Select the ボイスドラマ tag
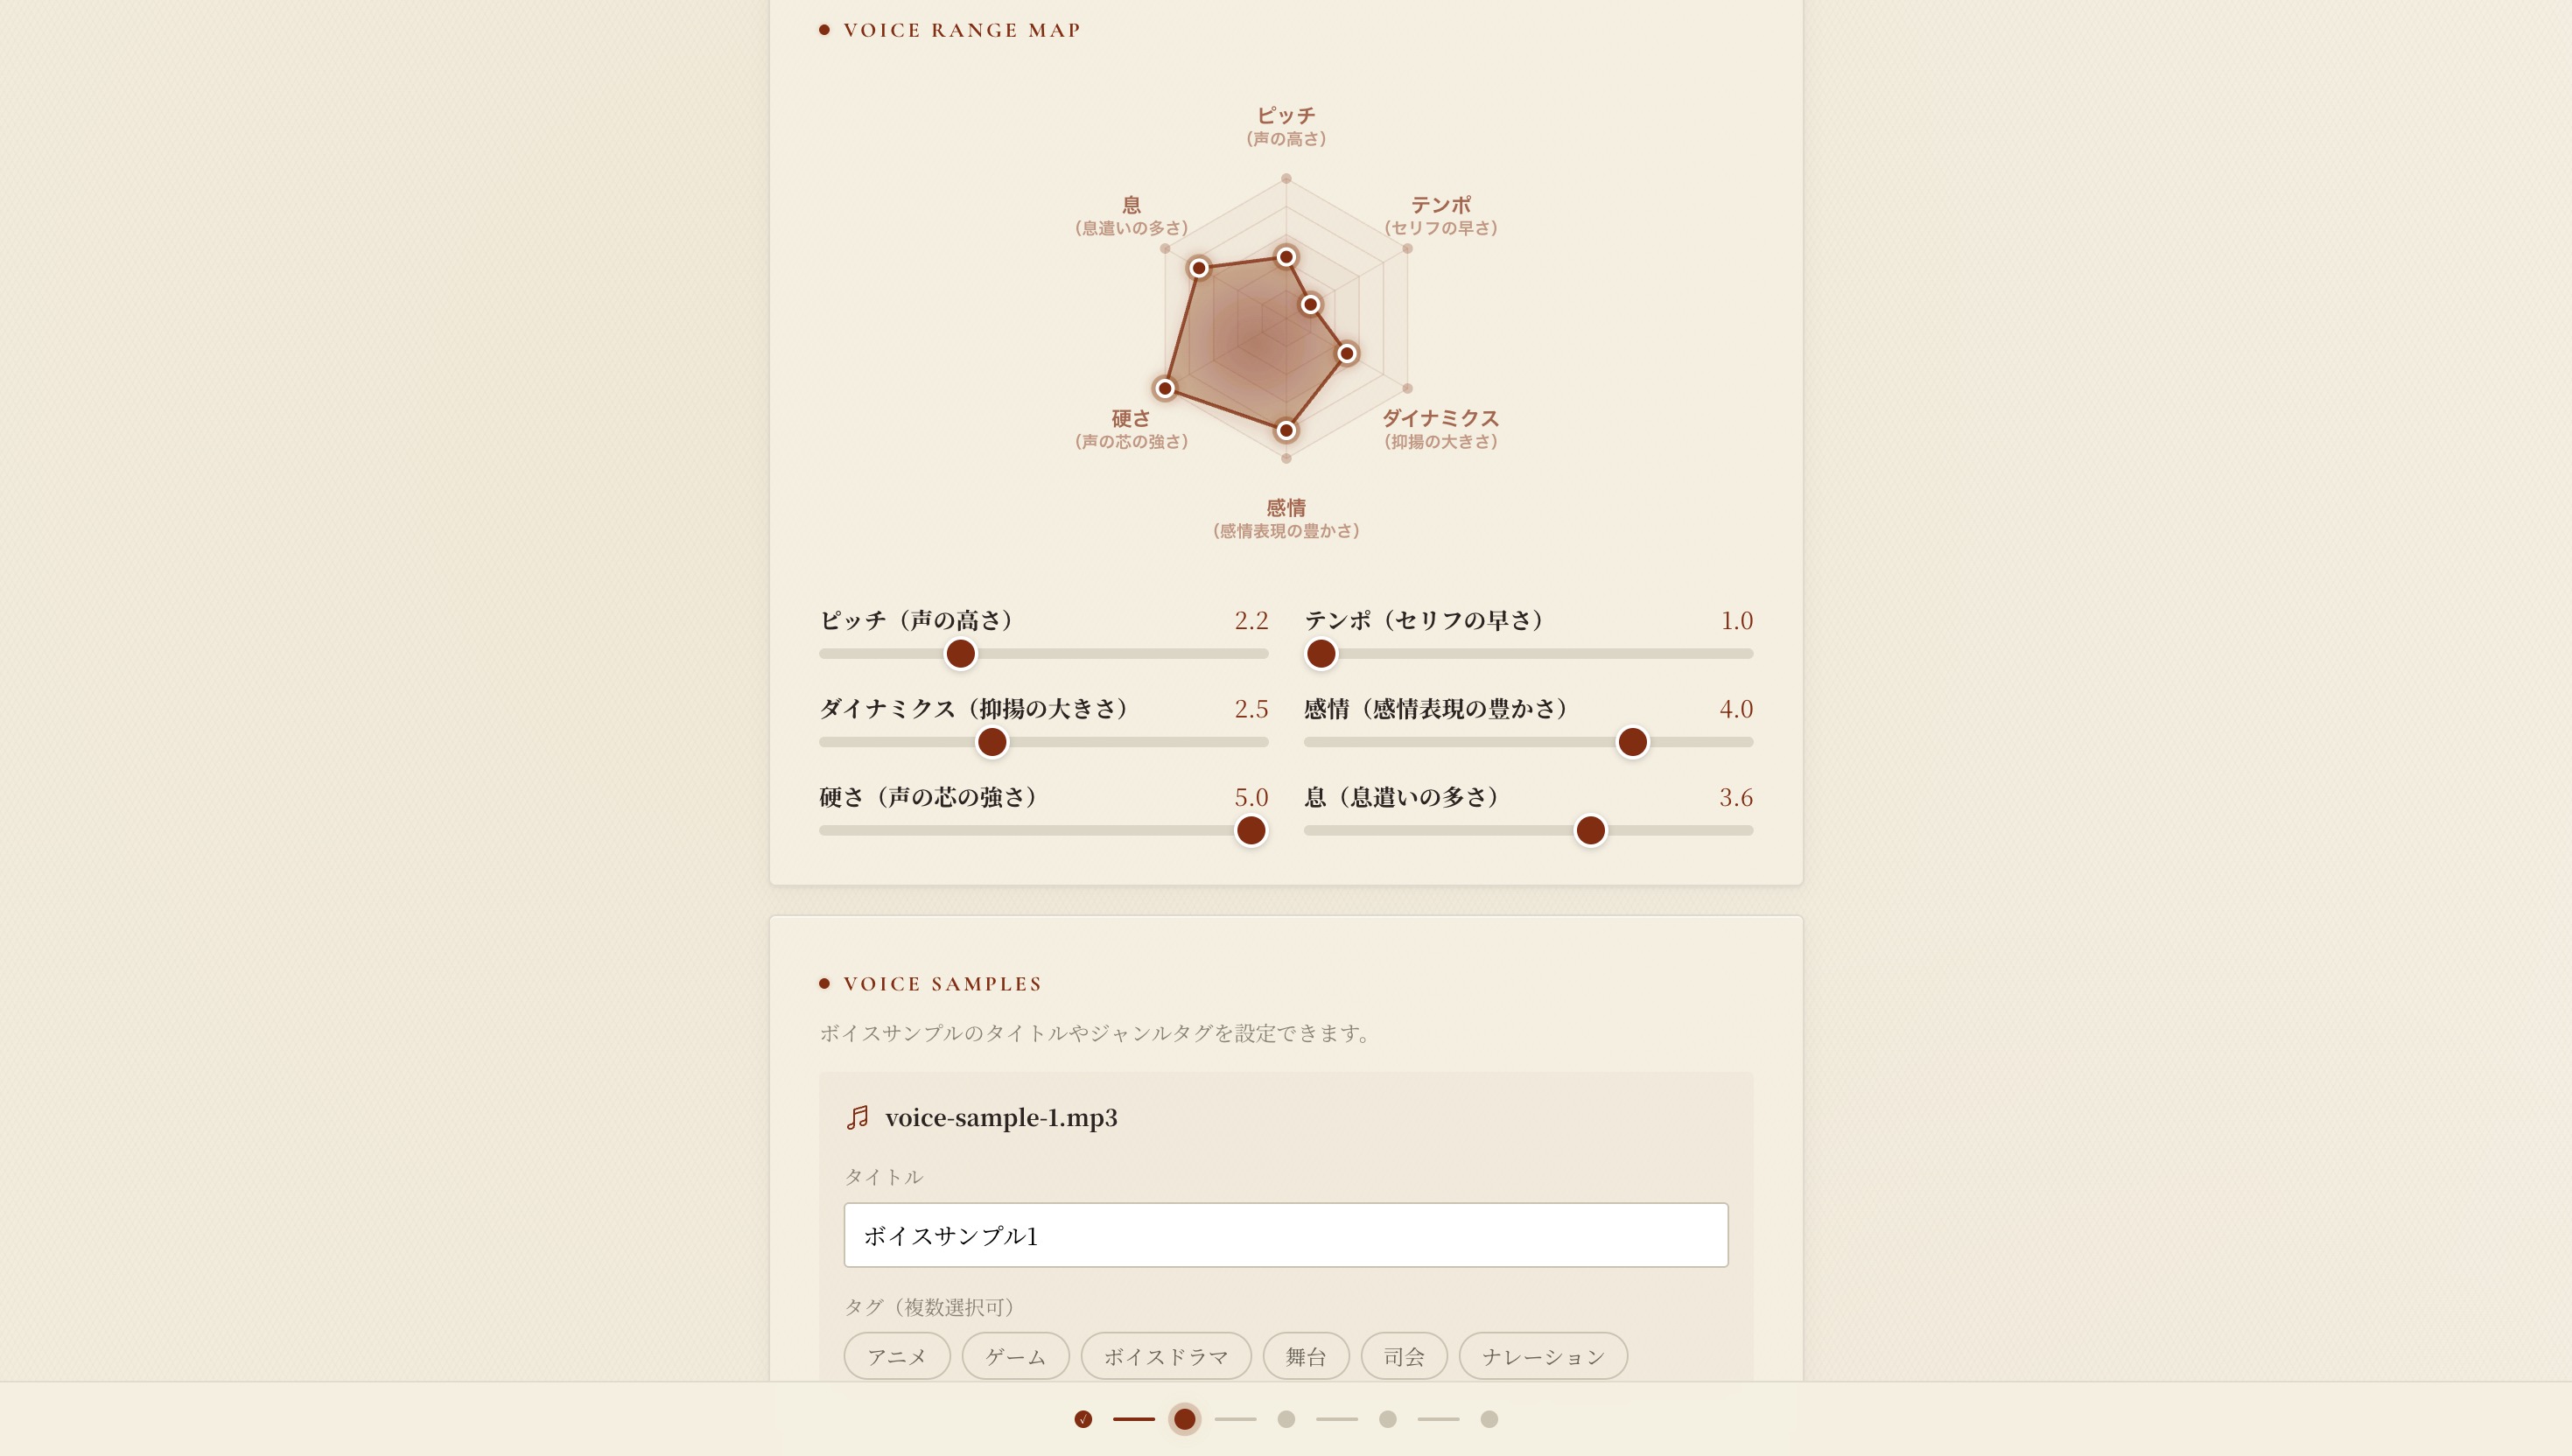Viewport: 2572px width, 1456px height. [1166, 1356]
